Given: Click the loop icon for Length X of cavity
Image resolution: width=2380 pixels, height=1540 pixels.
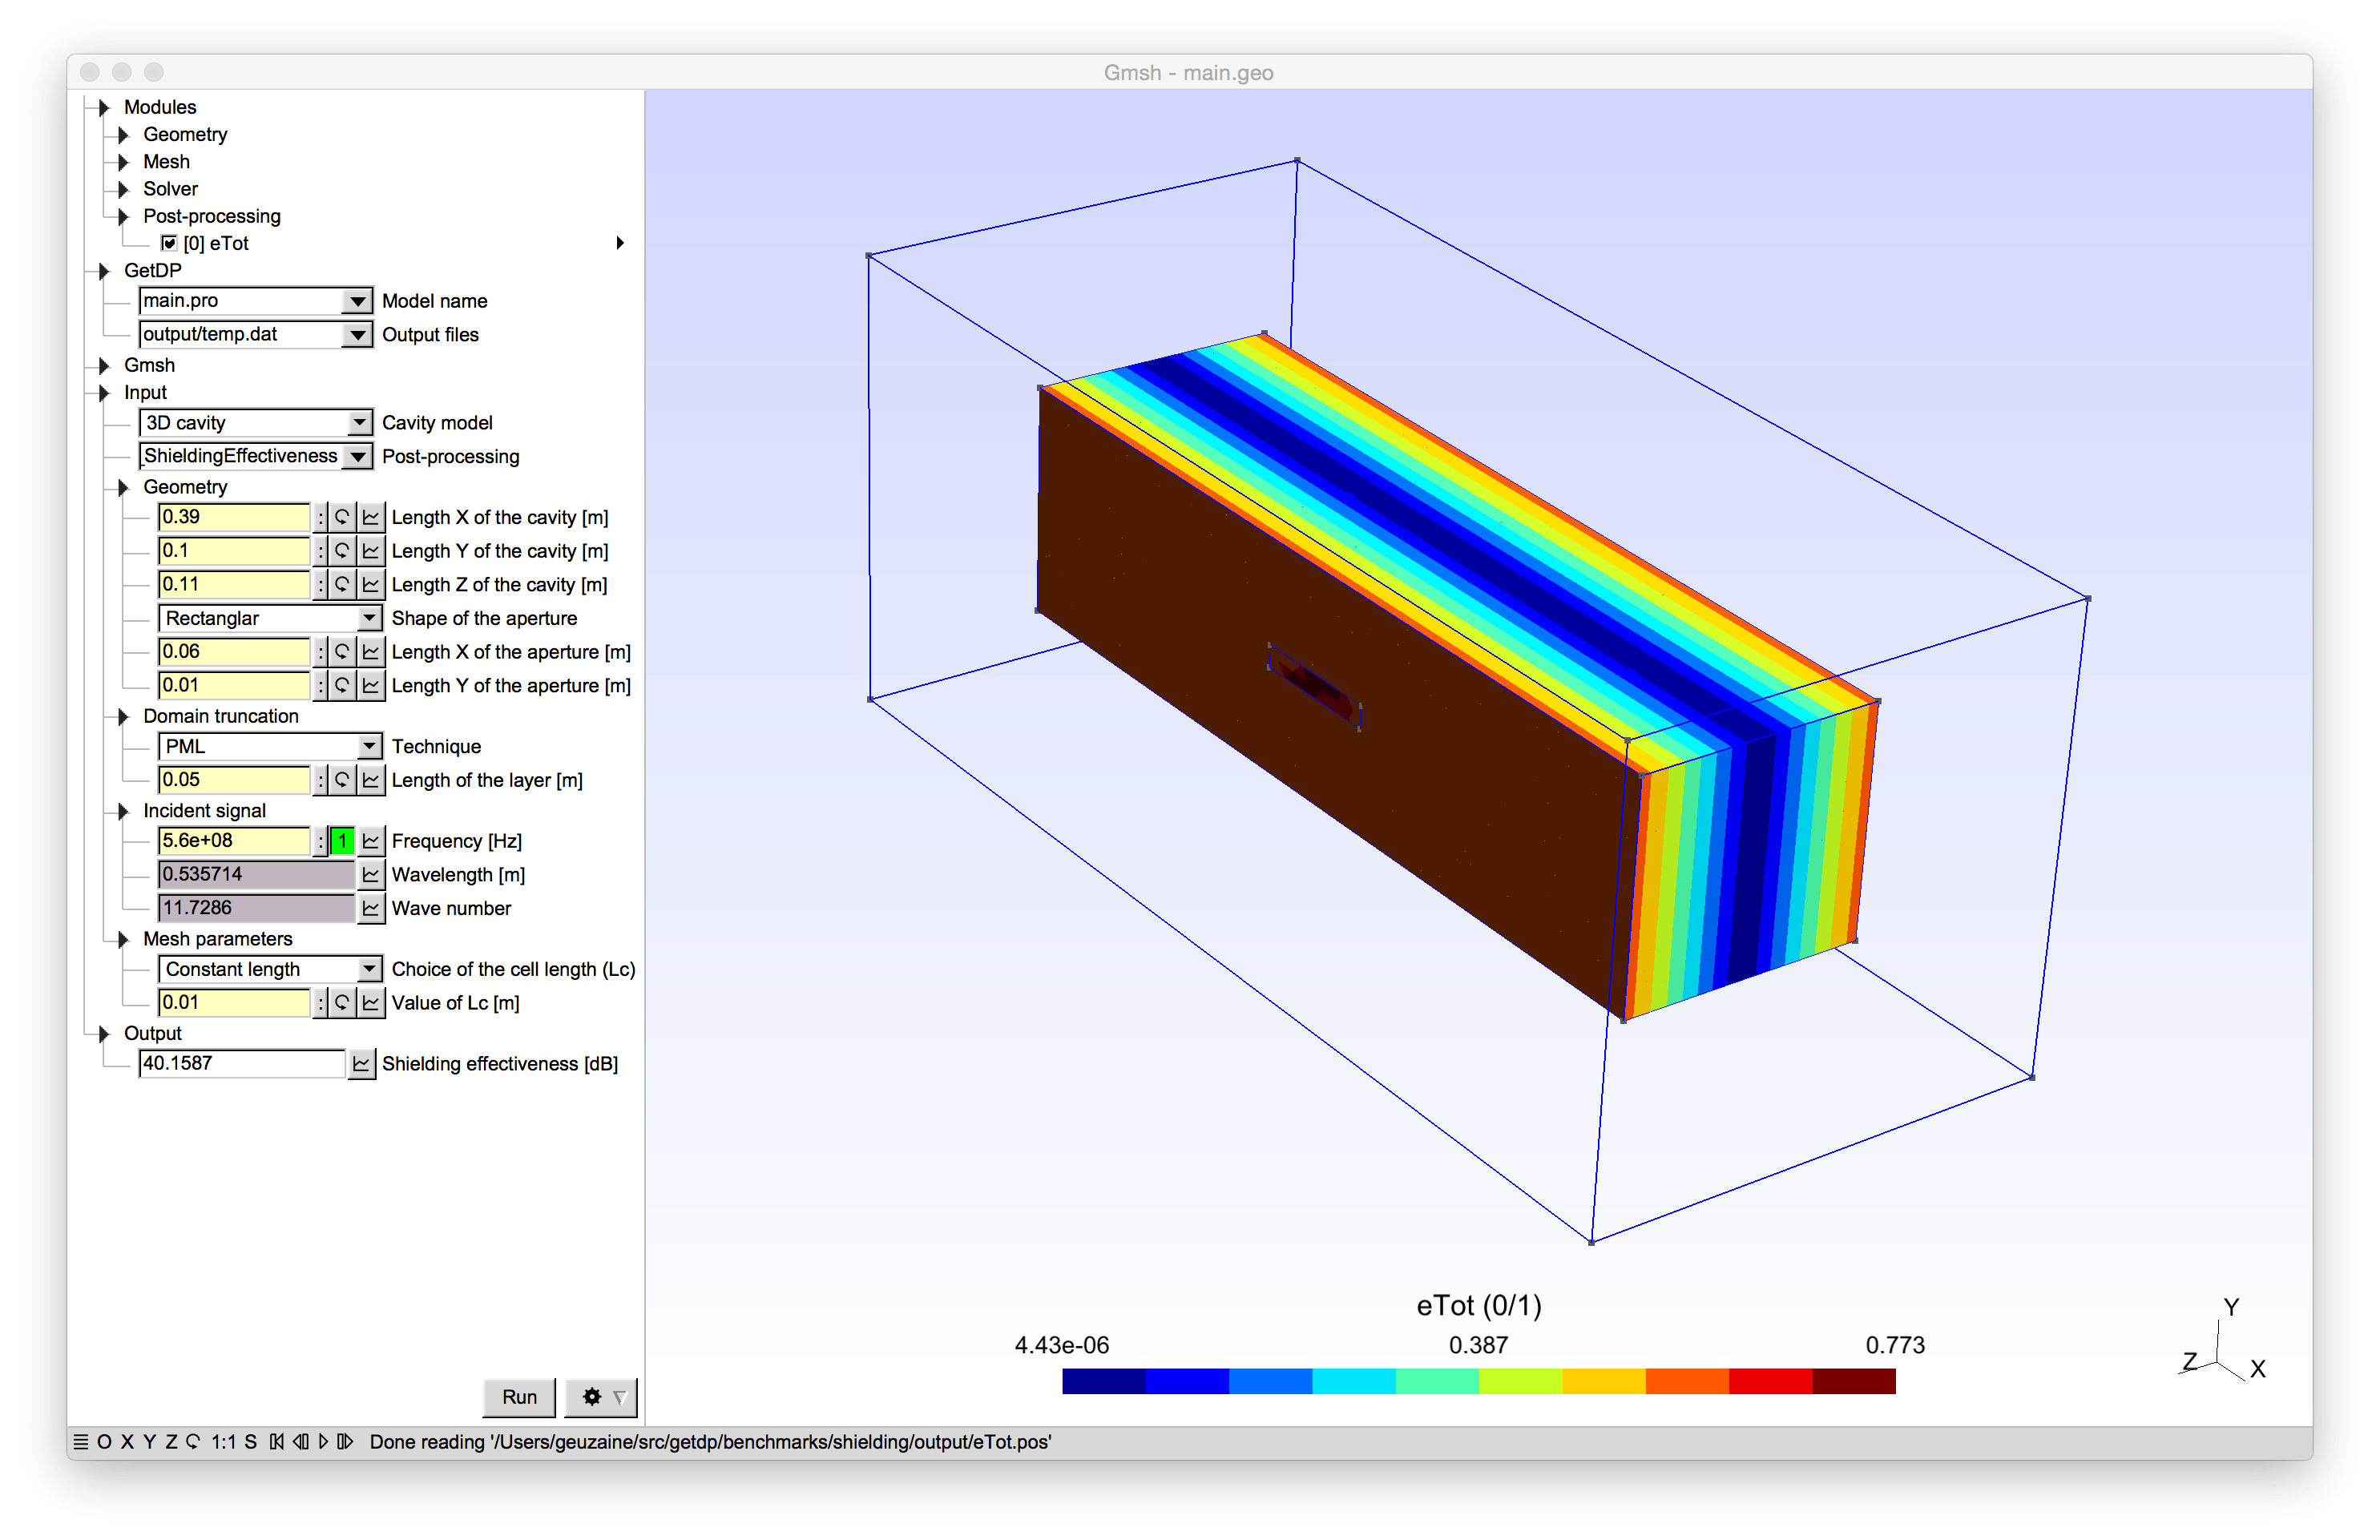Looking at the screenshot, I should [342, 517].
